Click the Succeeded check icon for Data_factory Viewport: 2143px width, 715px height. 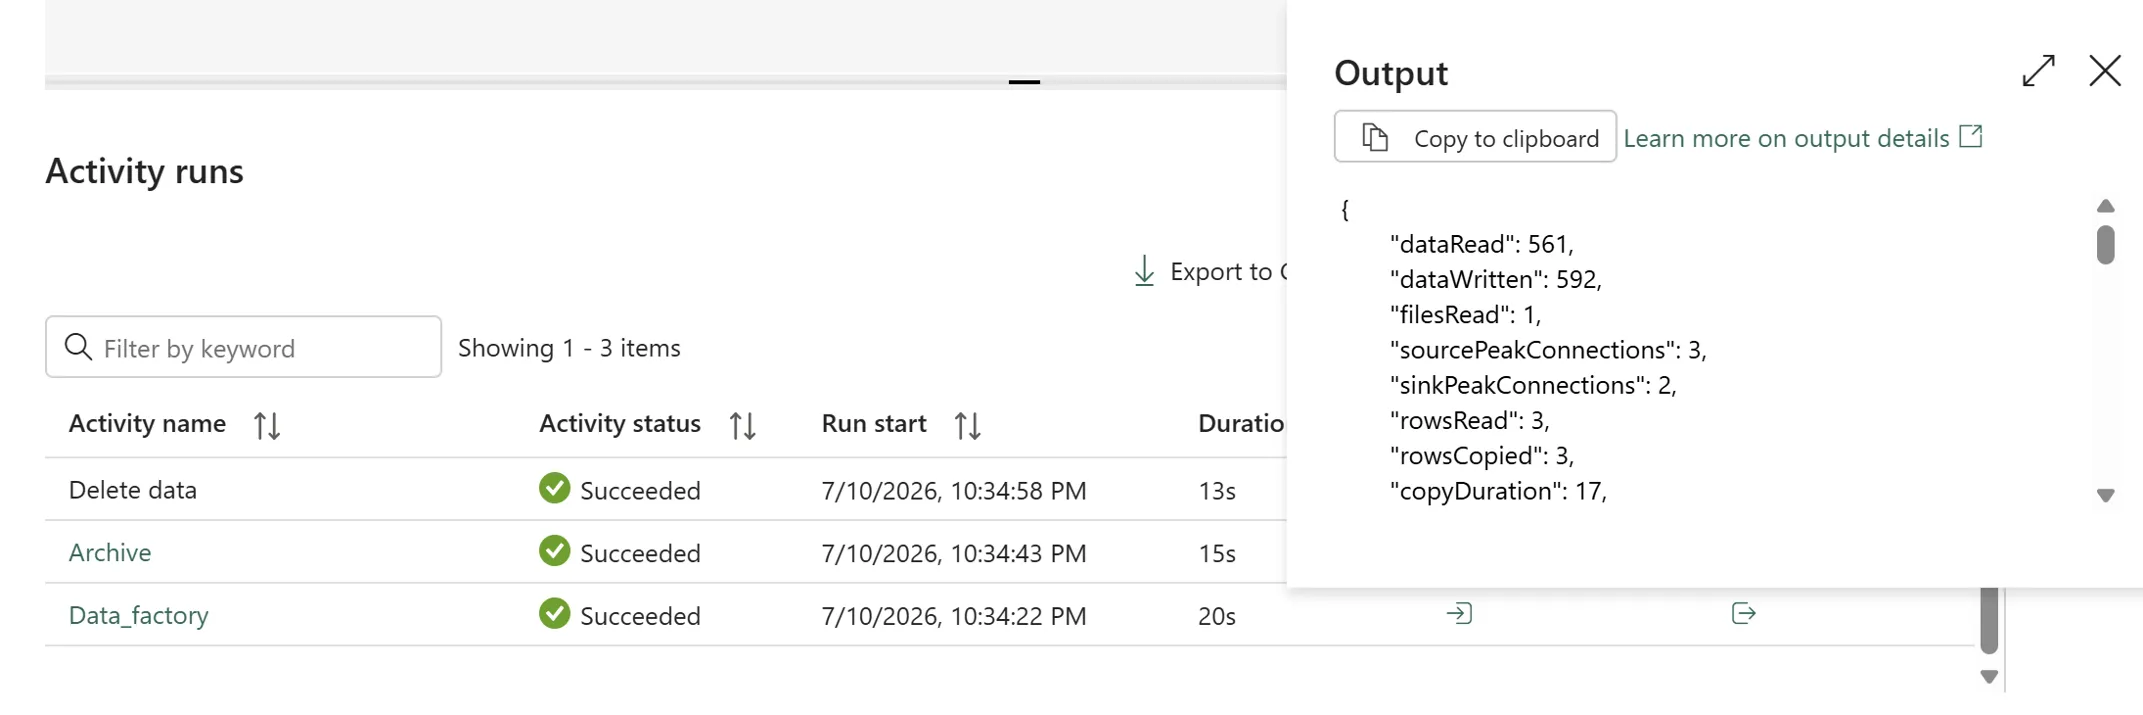tap(554, 613)
